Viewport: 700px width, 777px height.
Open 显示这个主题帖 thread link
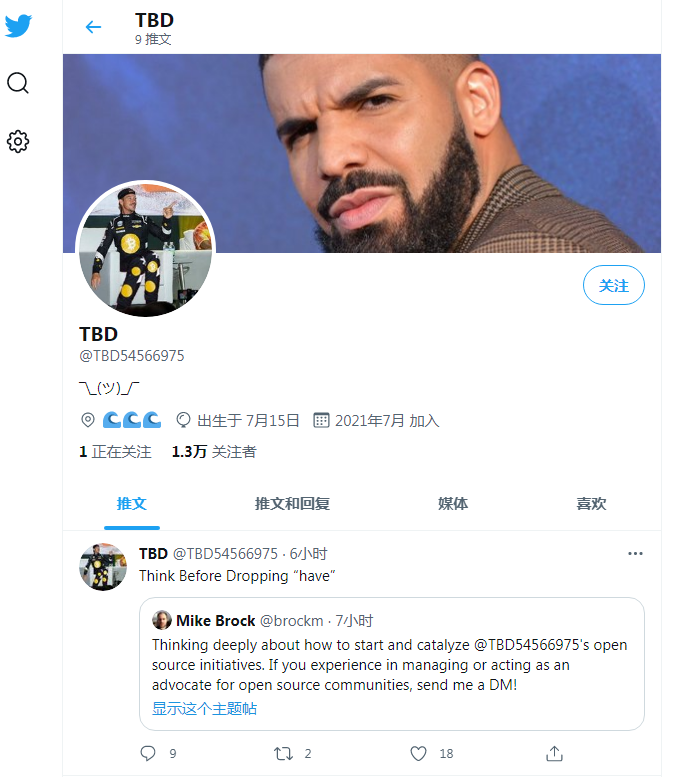[x=204, y=708]
